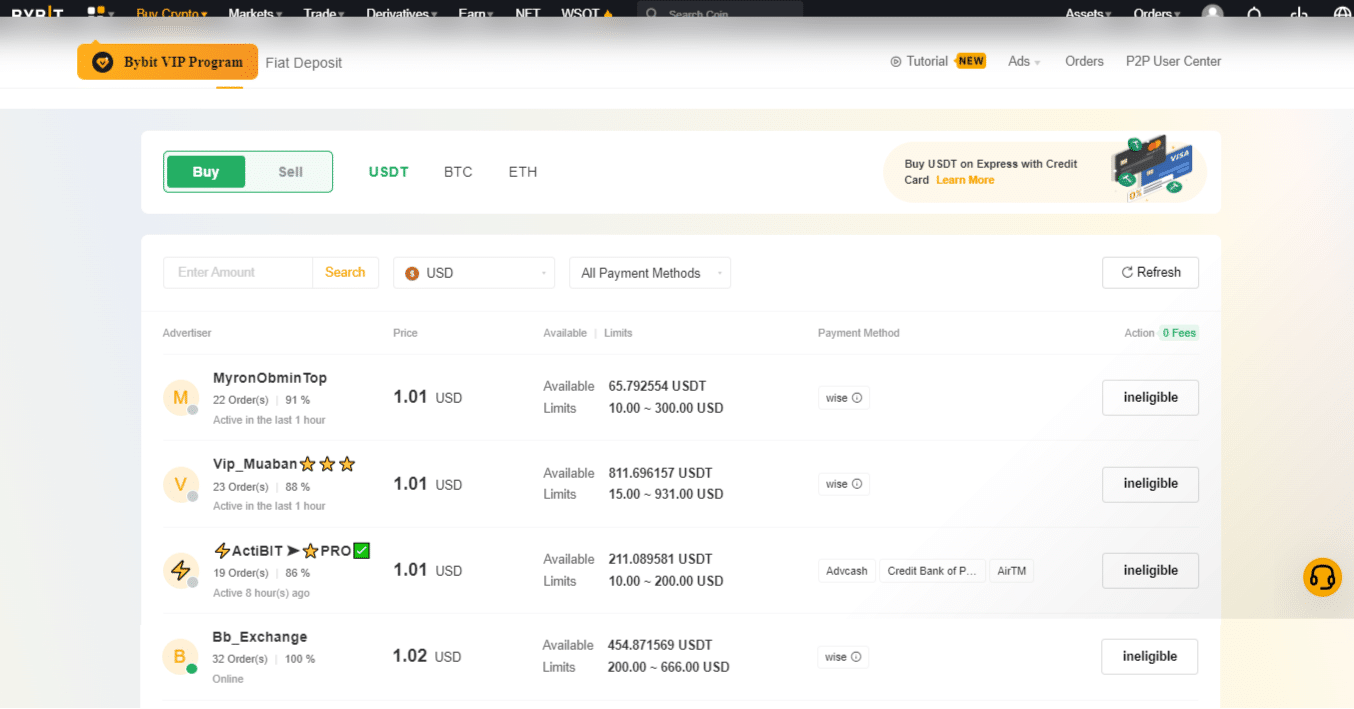Click the Search amount button
Viewport: 1354px width, 709px height.
click(345, 272)
